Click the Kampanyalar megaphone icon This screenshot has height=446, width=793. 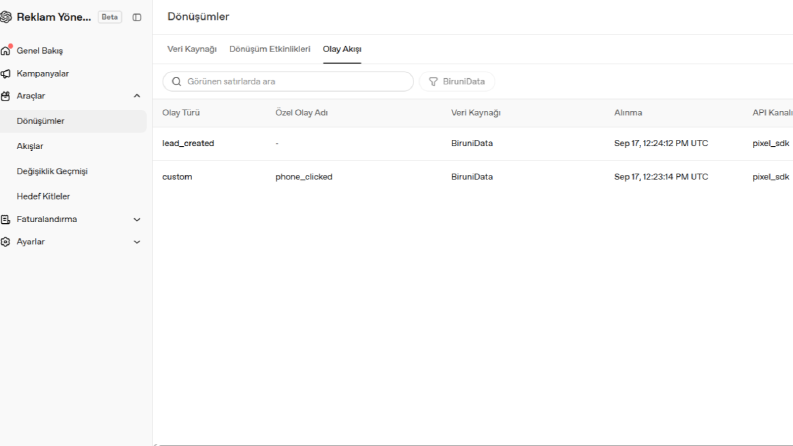[6, 74]
